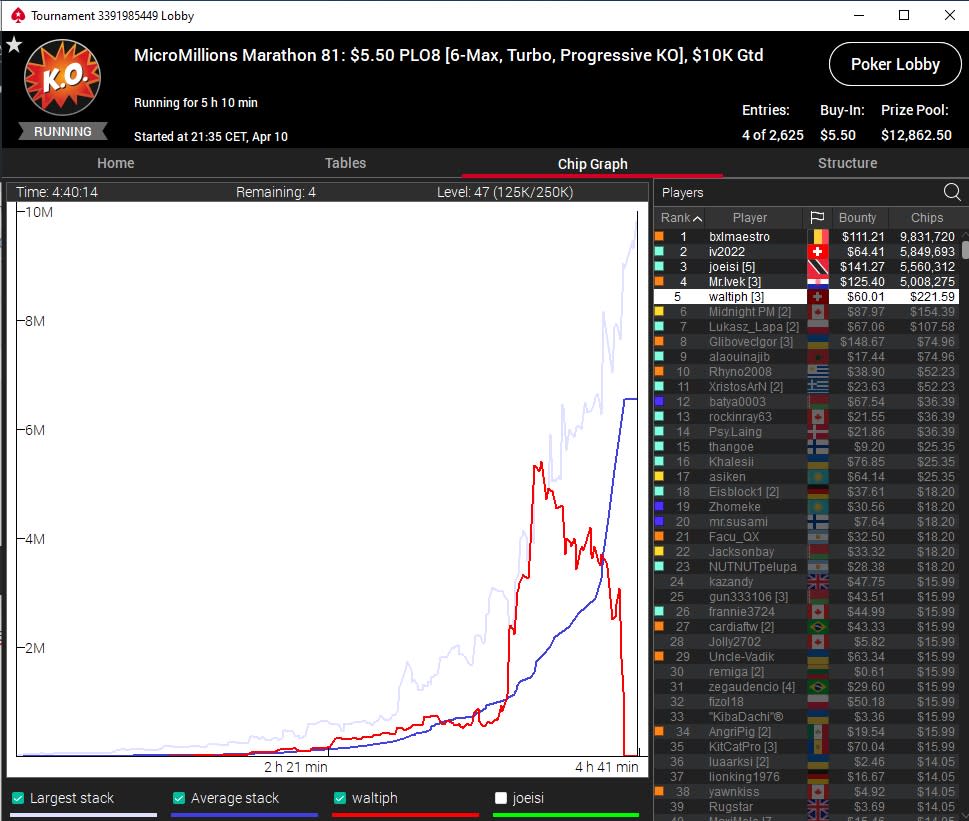This screenshot has height=821, width=969.
Task: Click bxlmaestro's 9,831,720 chip count
Action: pyautogui.click(x=927, y=237)
